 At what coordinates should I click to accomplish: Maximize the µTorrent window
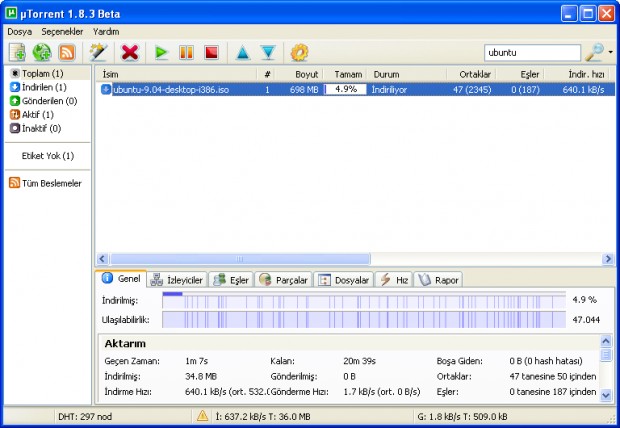pyautogui.click(x=588, y=14)
